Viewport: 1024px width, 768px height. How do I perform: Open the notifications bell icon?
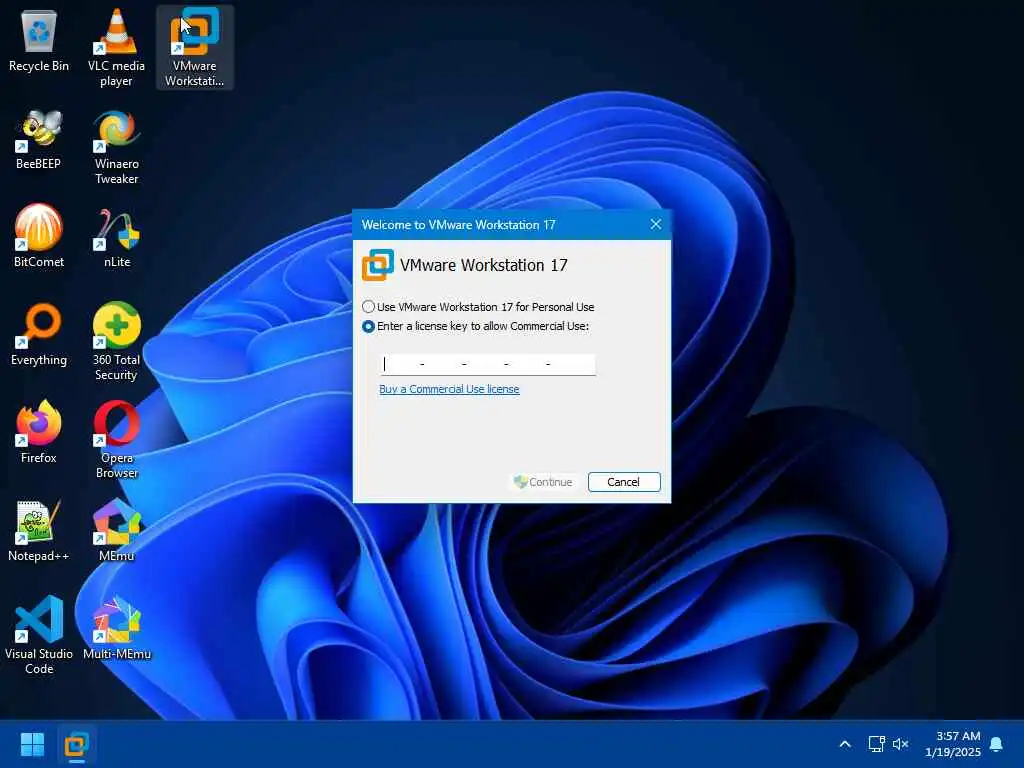(997, 744)
